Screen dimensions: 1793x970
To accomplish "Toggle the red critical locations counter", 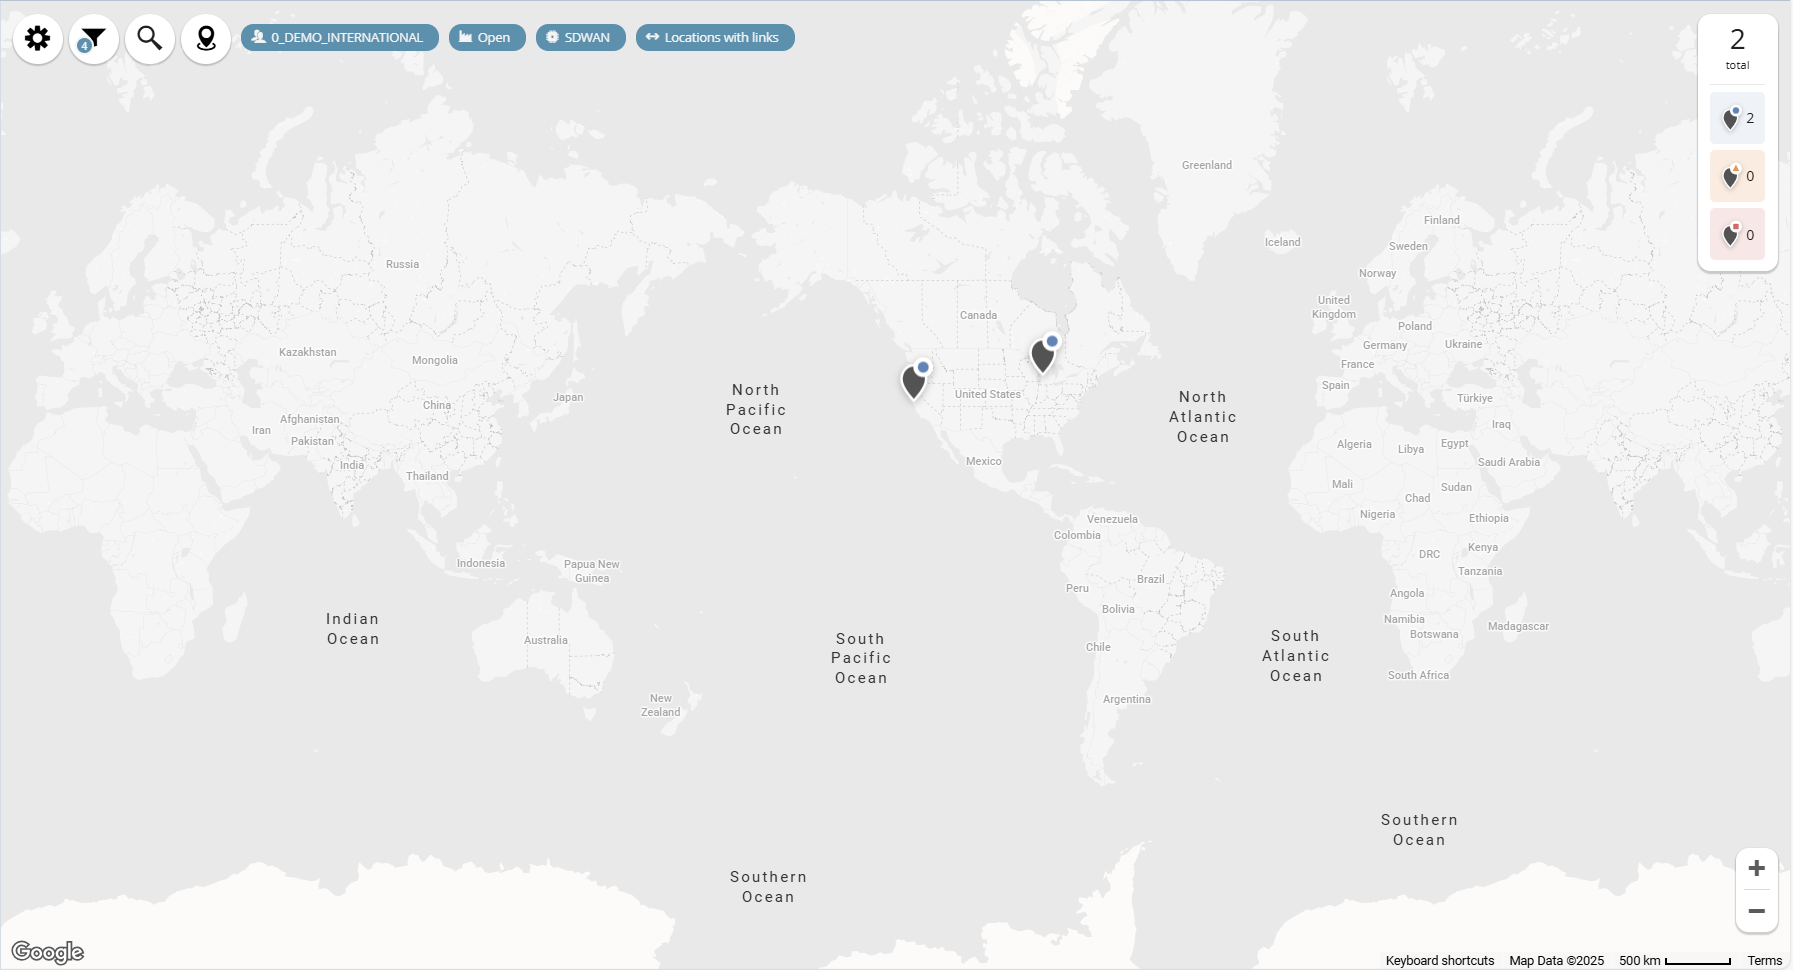I will tap(1737, 235).
